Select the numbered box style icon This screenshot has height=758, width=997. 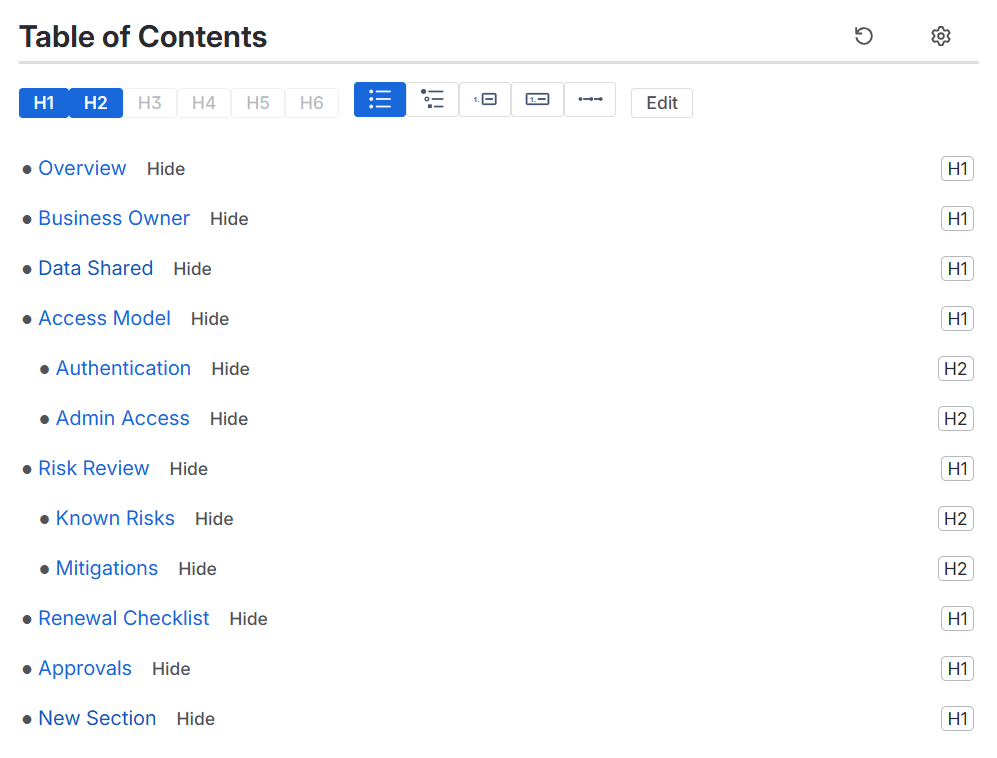click(x=537, y=99)
